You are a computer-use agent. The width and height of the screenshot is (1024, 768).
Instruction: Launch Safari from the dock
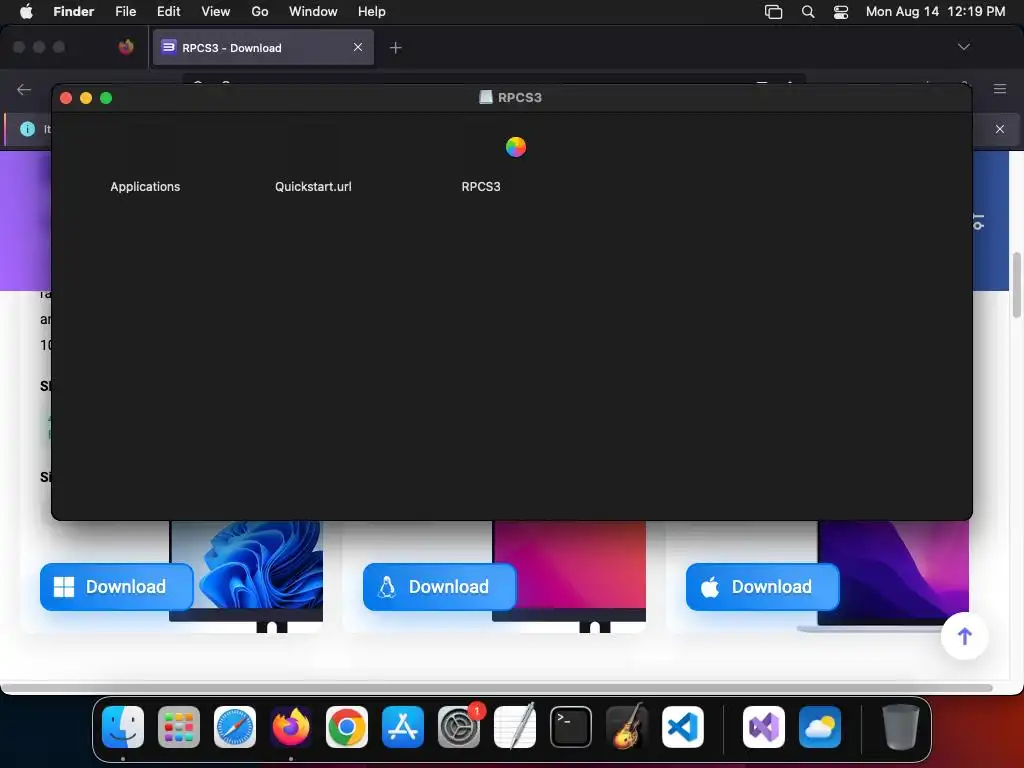tap(235, 727)
